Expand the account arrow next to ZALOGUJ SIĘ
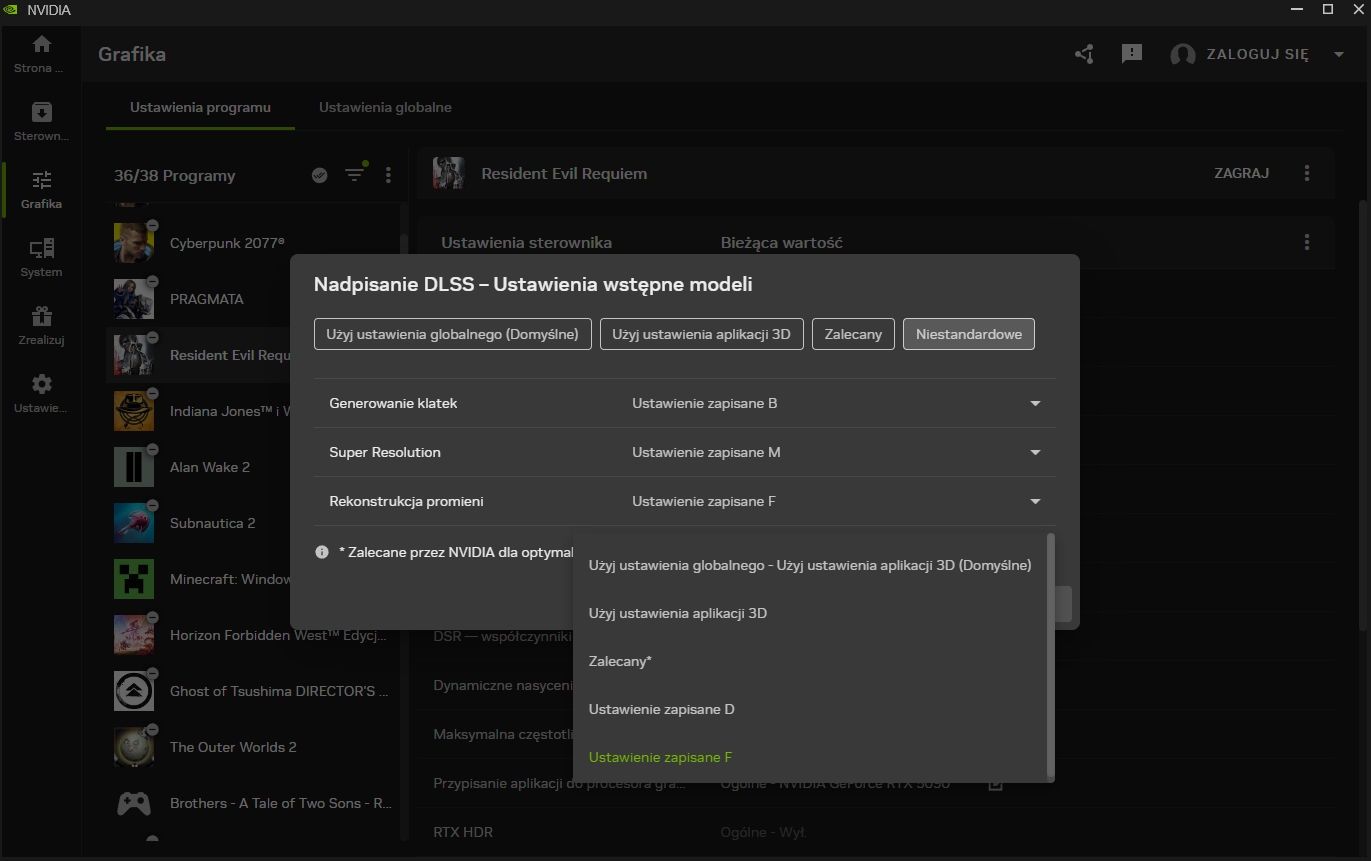 [x=1339, y=54]
